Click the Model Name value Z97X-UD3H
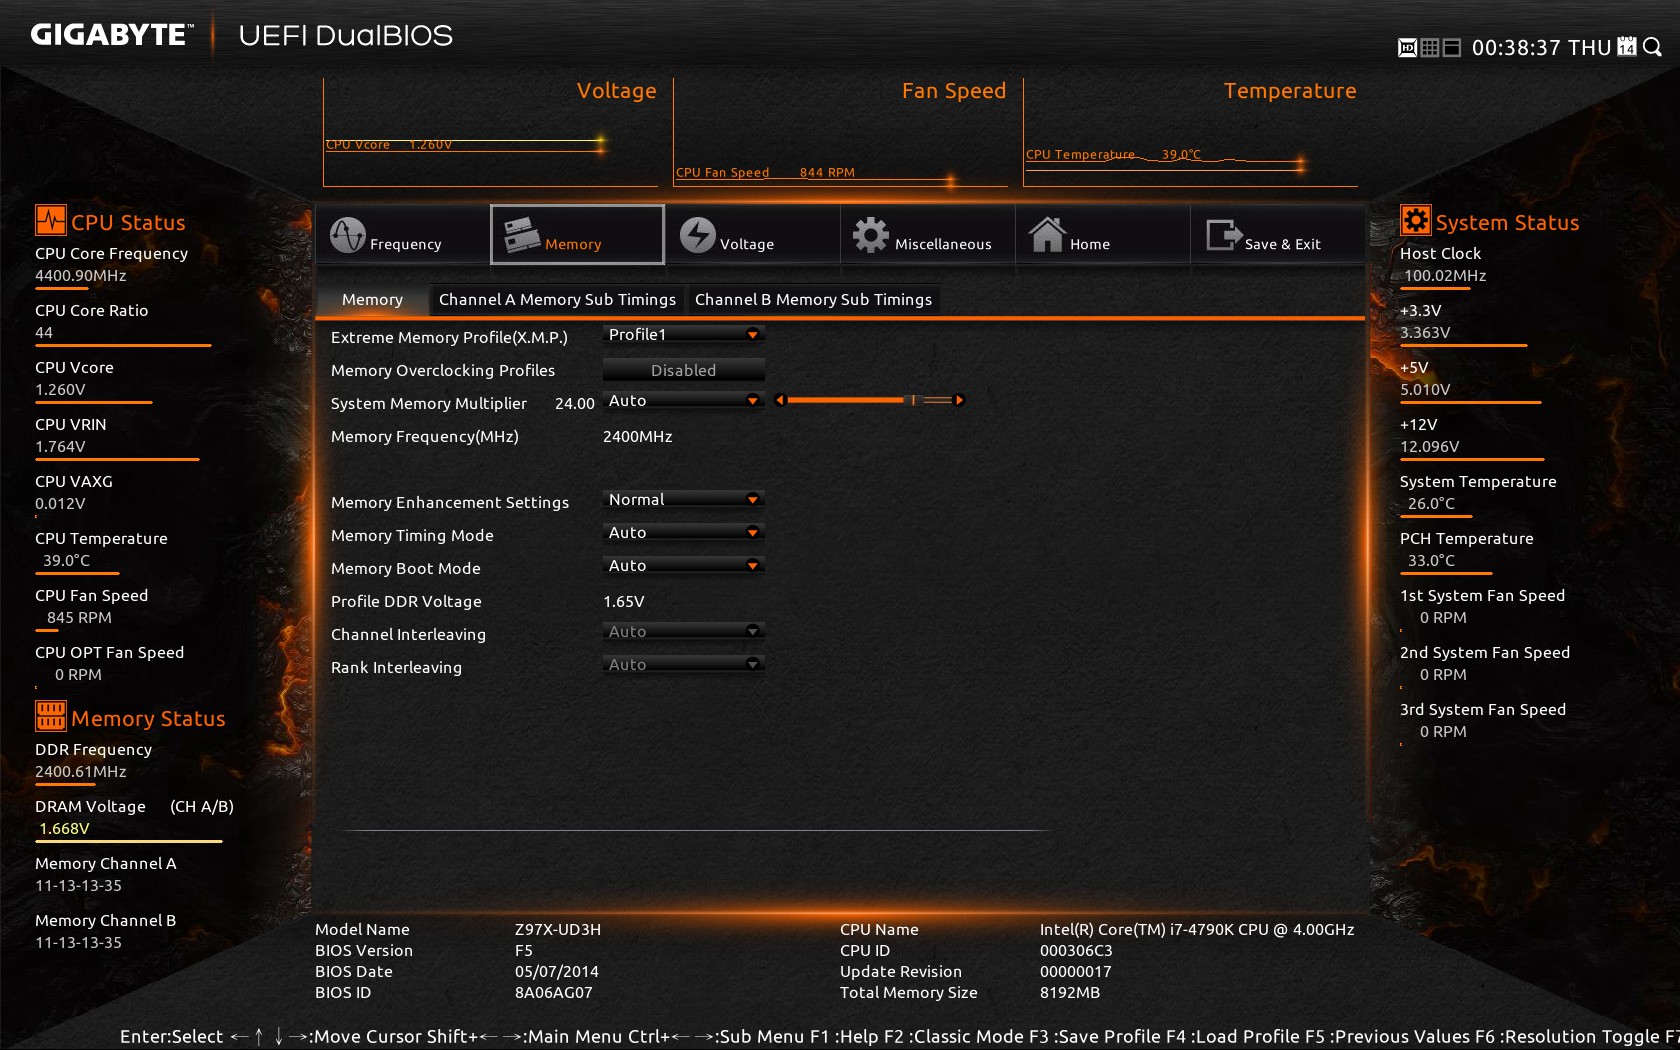This screenshot has height=1050, width=1680. (558, 930)
